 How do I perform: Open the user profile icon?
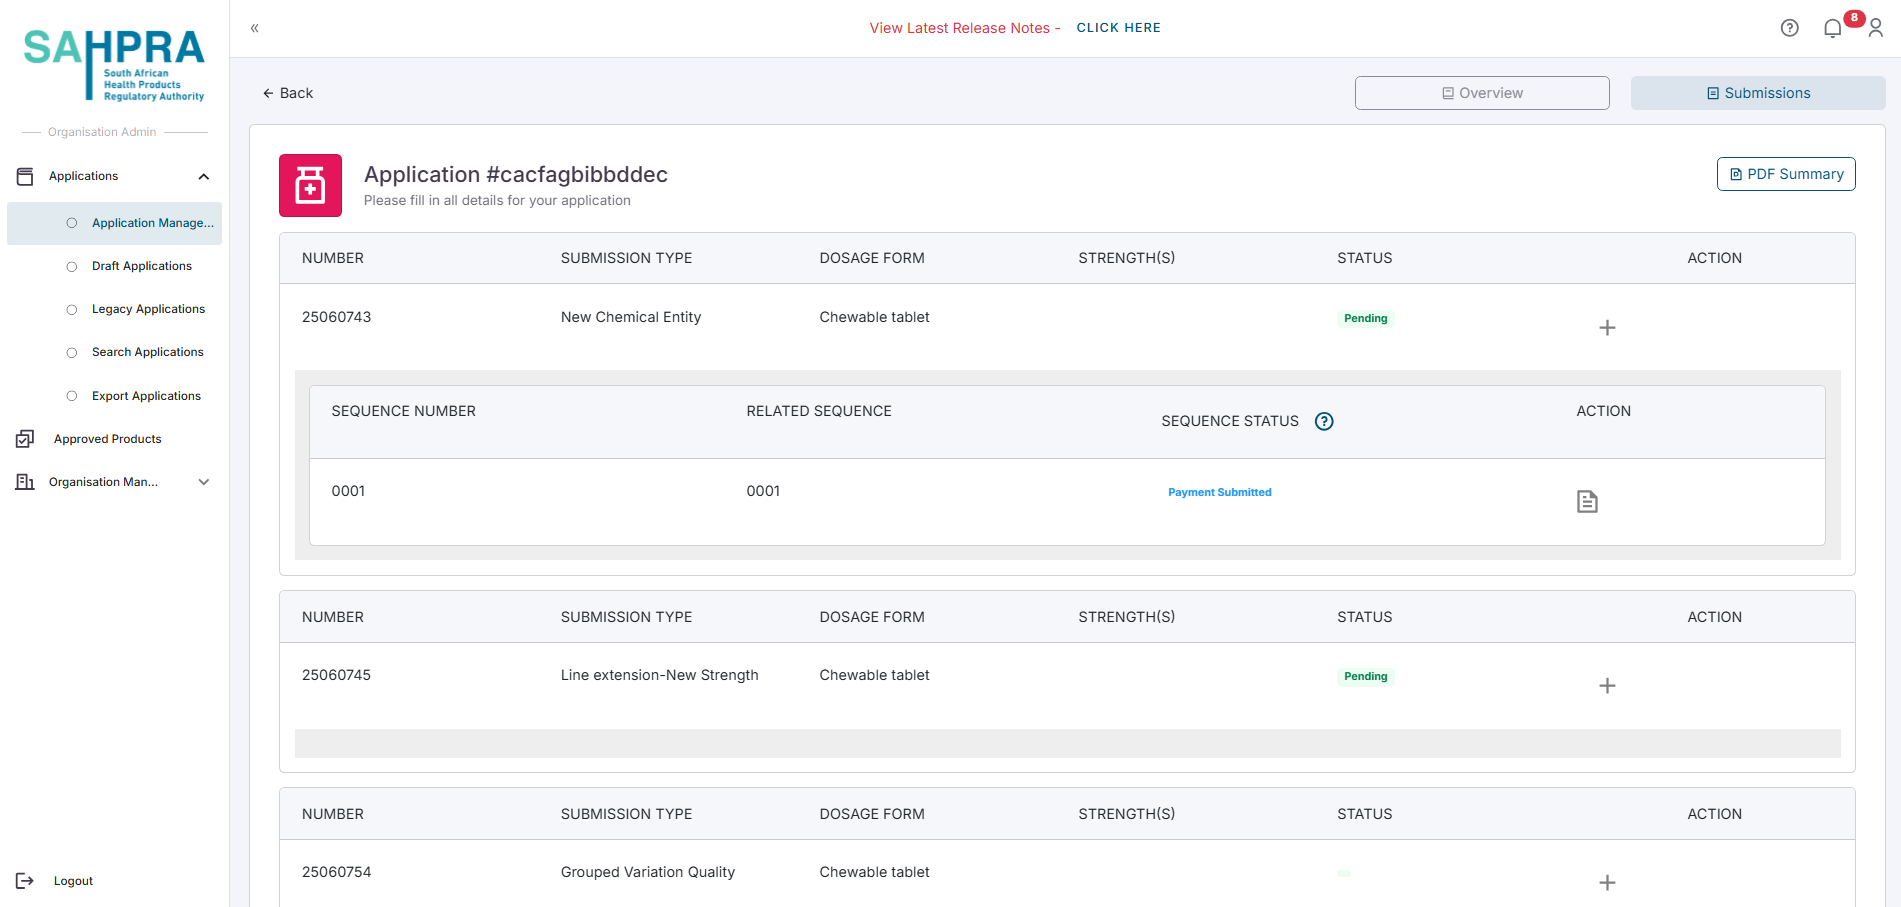(1875, 28)
